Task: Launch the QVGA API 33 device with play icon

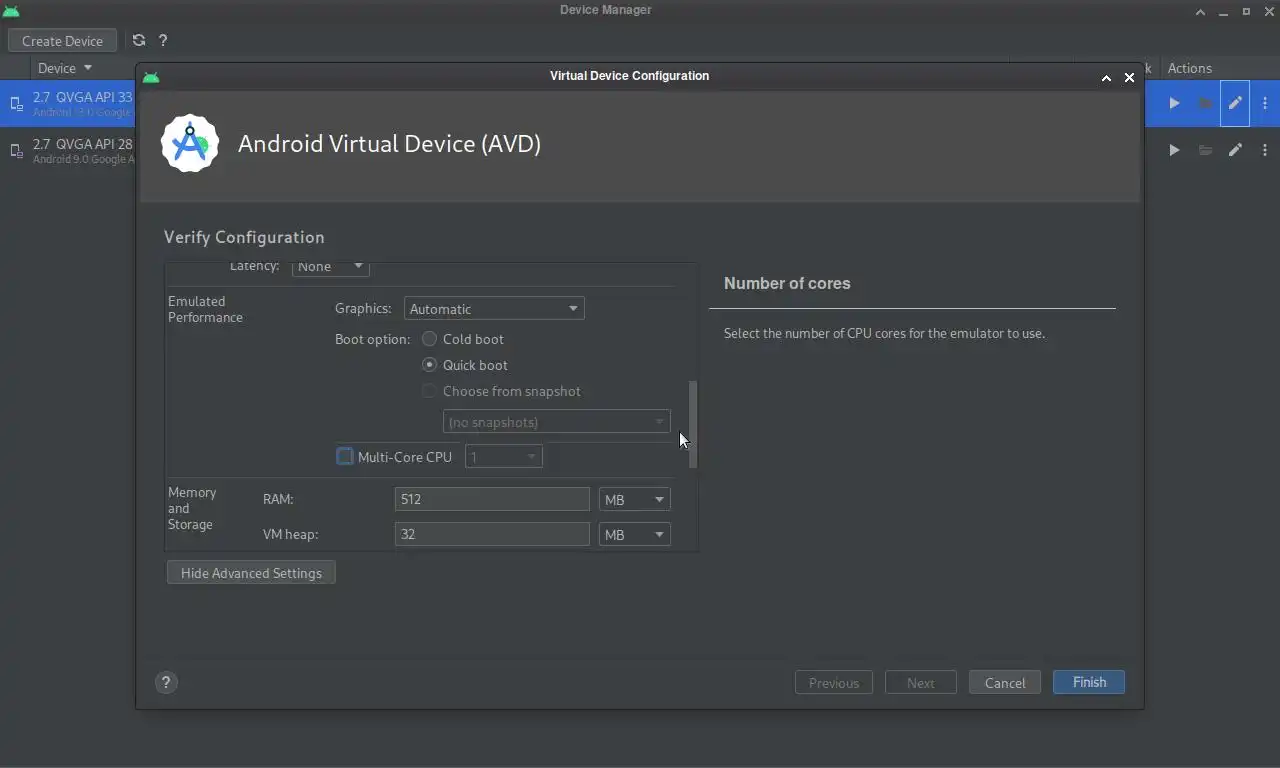Action: pyautogui.click(x=1174, y=103)
